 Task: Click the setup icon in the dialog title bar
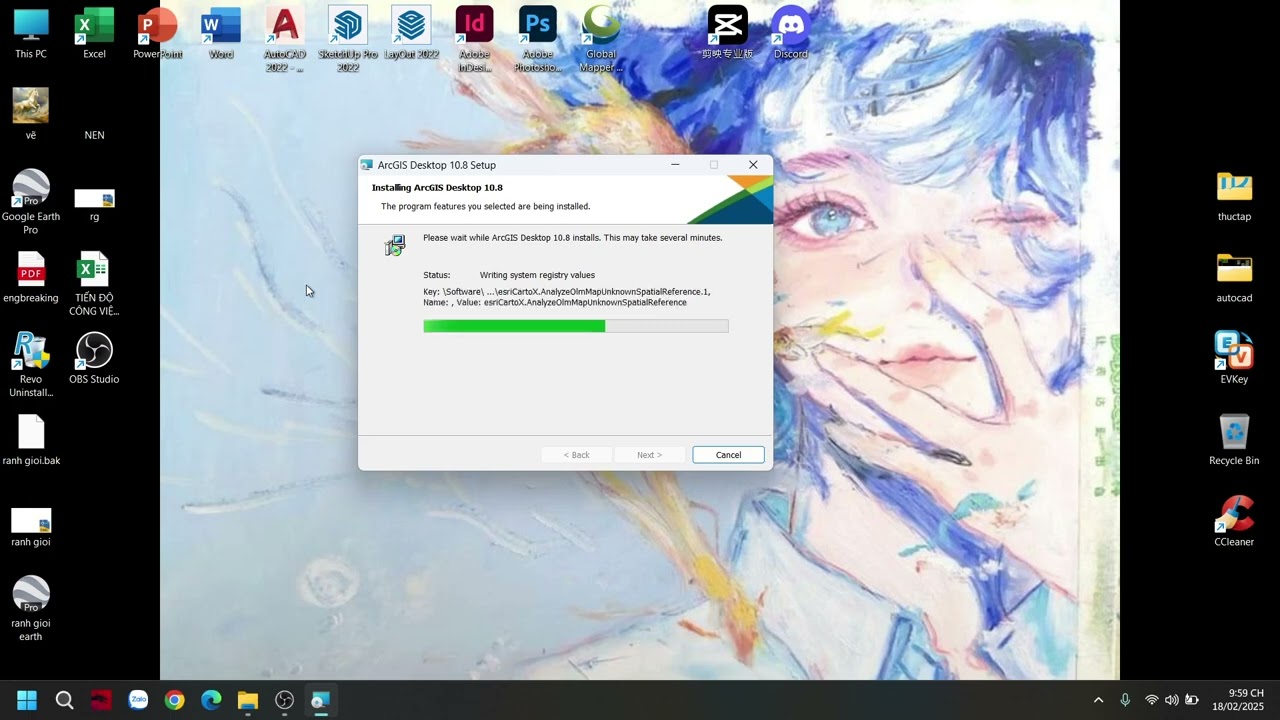(x=367, y=165)
